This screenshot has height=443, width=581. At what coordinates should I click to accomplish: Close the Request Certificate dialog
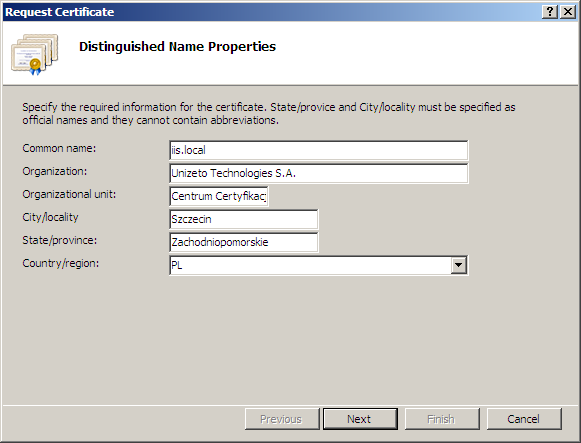(568, 12)
